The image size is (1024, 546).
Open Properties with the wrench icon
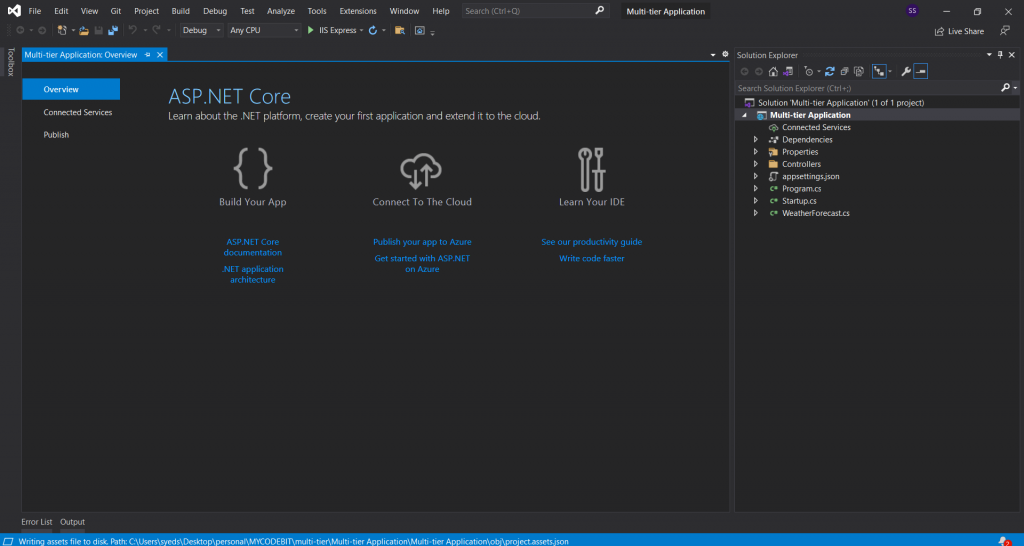click(906, 71)
